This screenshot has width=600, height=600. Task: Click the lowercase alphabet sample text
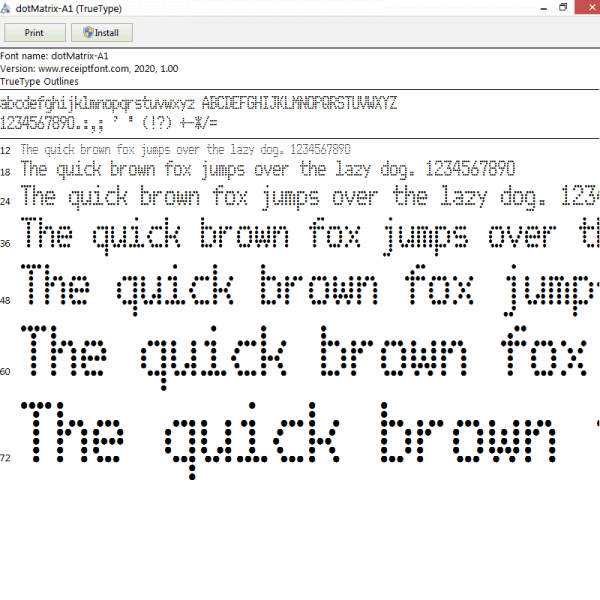(x=97, y=103)
